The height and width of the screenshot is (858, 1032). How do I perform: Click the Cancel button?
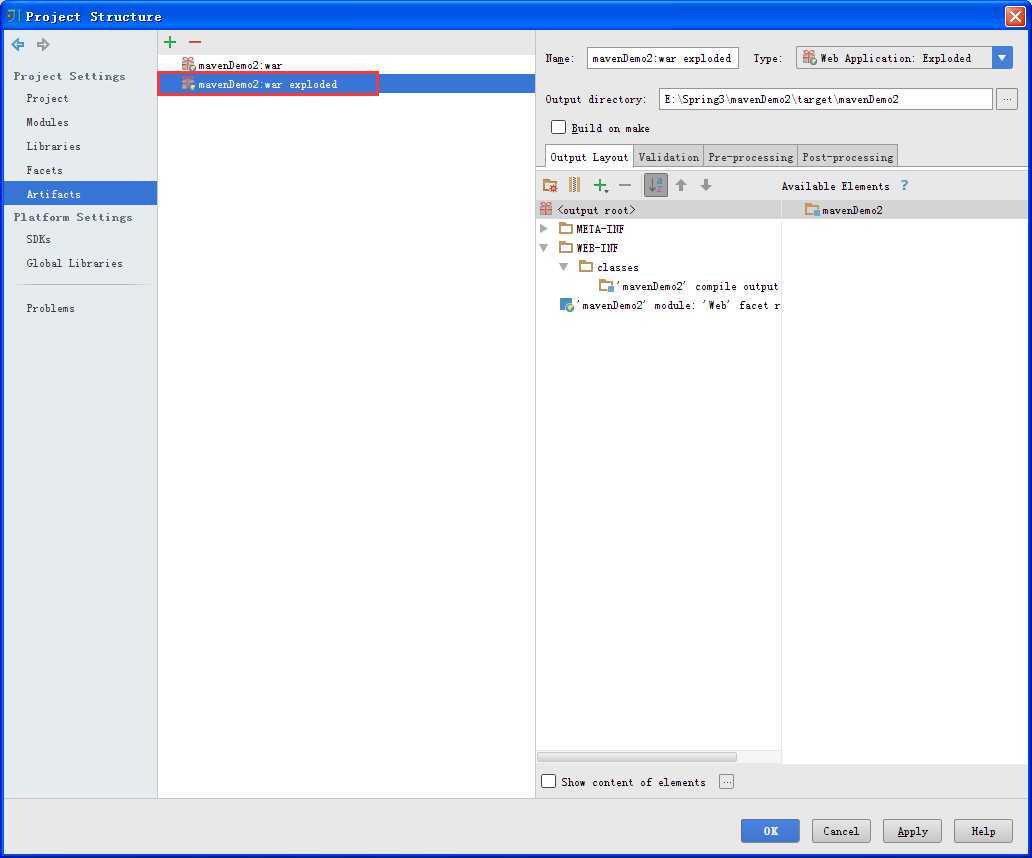(x=841, y=831)
